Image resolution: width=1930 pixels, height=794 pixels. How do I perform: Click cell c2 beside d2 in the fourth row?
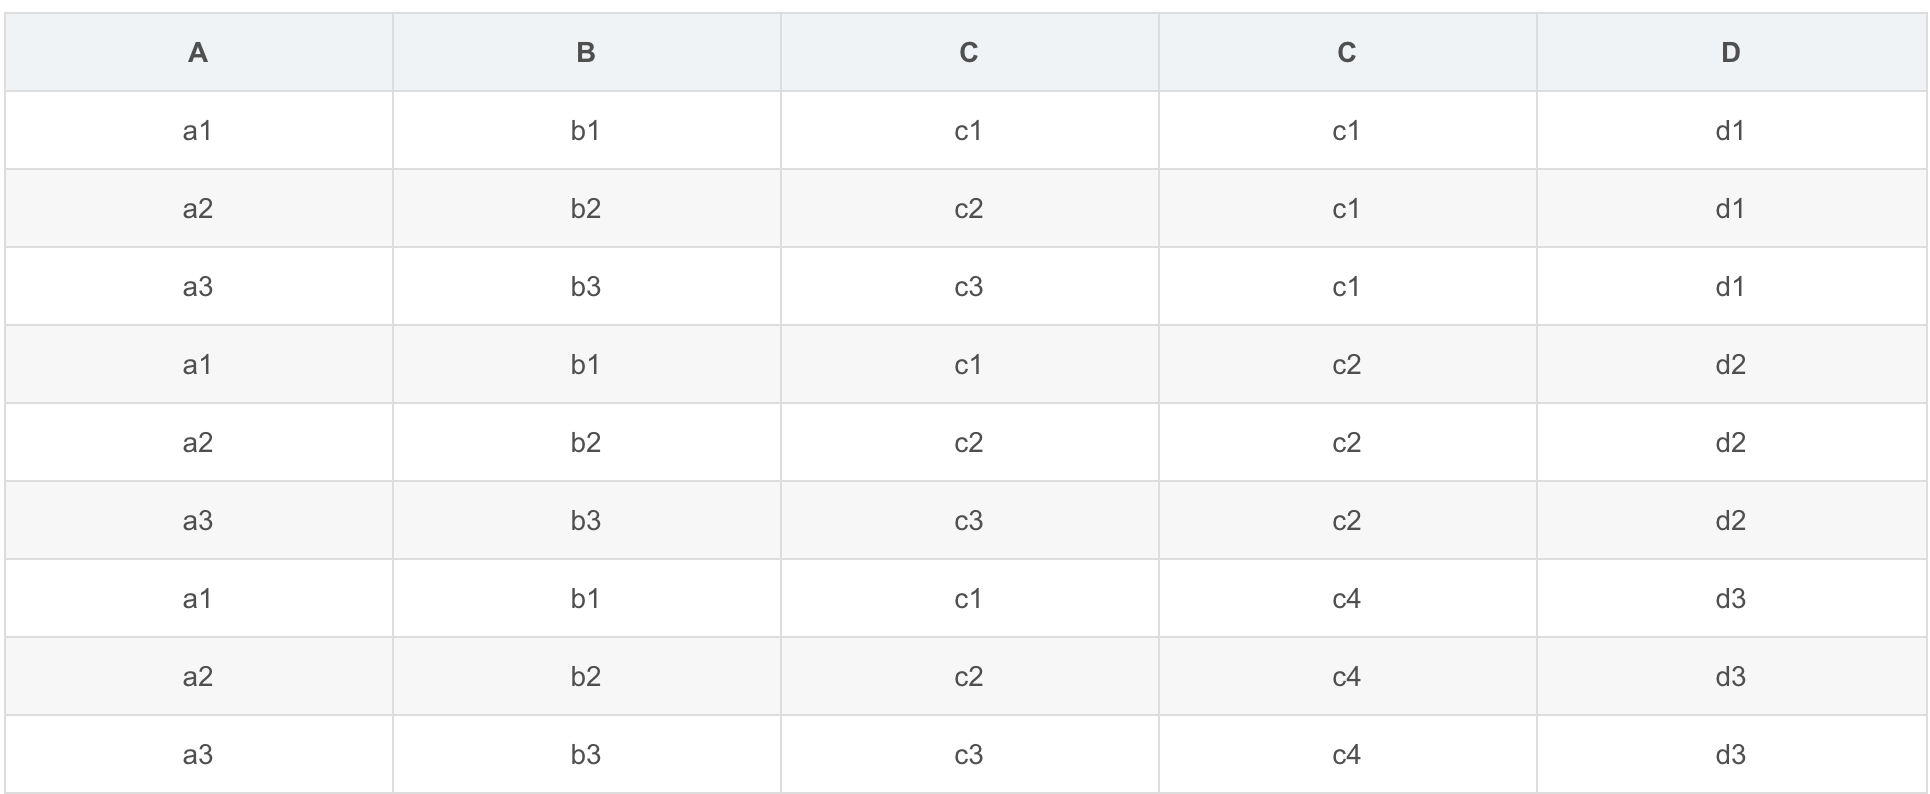tap(1346, 365)
